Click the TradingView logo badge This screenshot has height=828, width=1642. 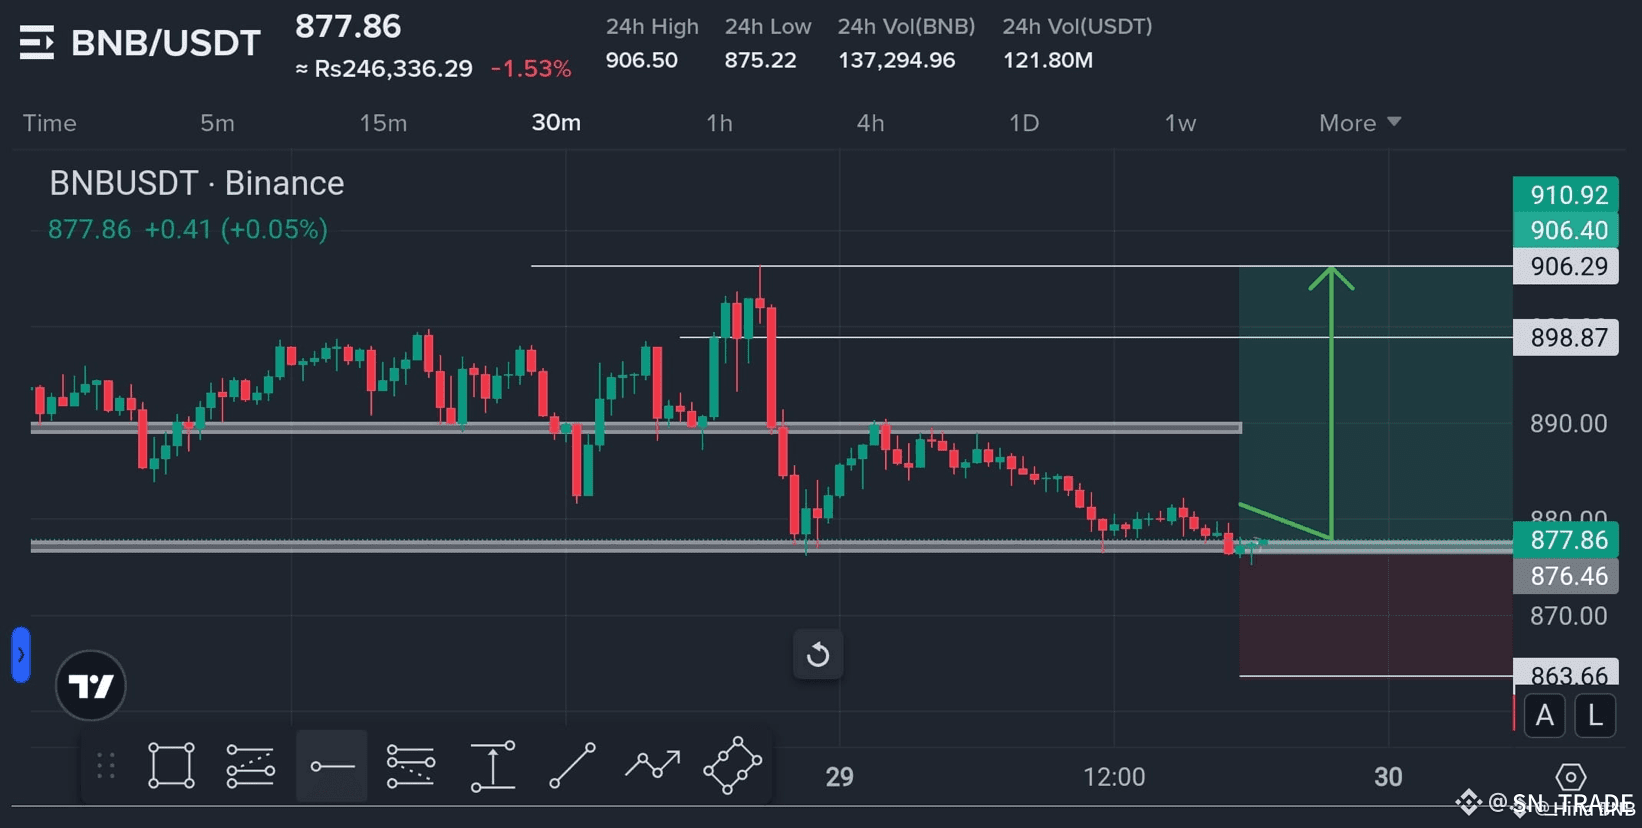point(91,686)
